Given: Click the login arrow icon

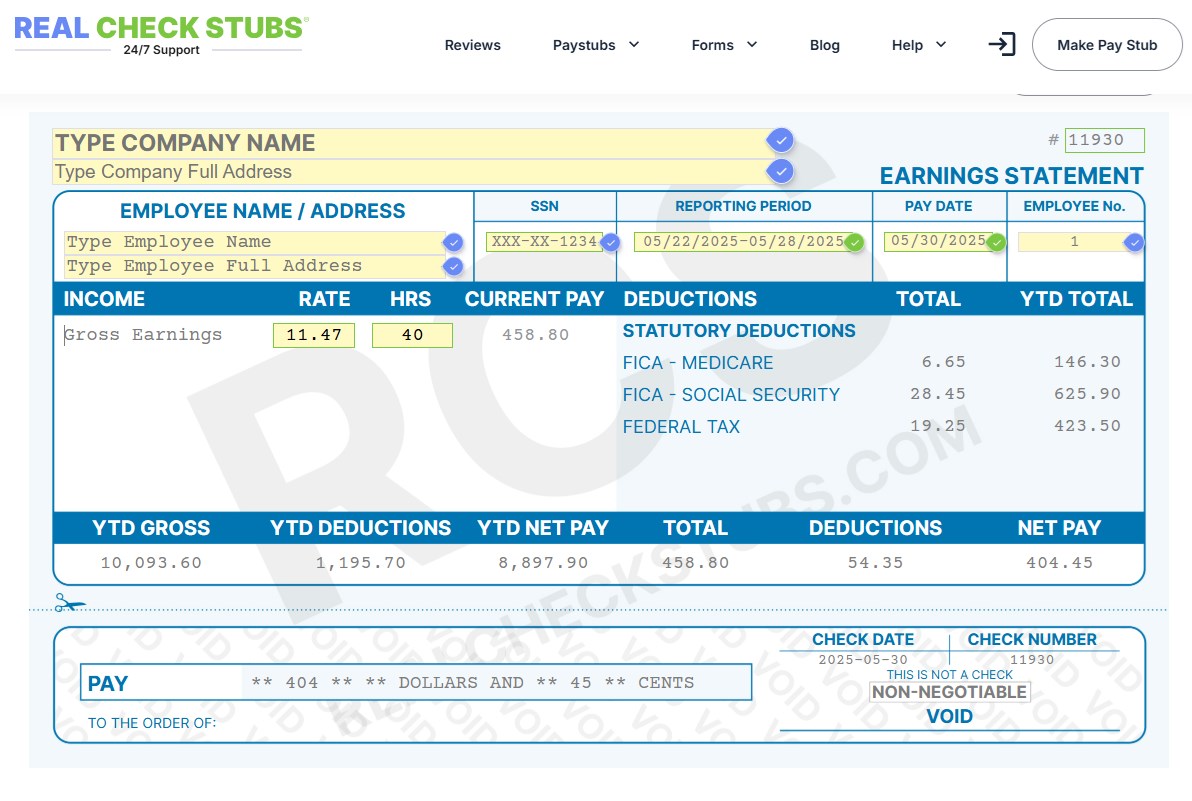Looking at the screenshot, I should (1001, 44).
